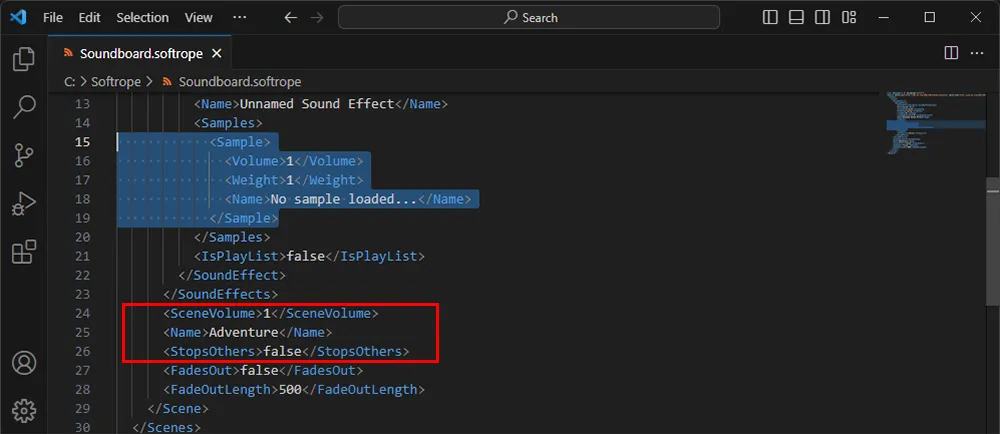The image size is (1000, 434).
Task: Minimize the VS Code window
Action: (x=883, y=17)
